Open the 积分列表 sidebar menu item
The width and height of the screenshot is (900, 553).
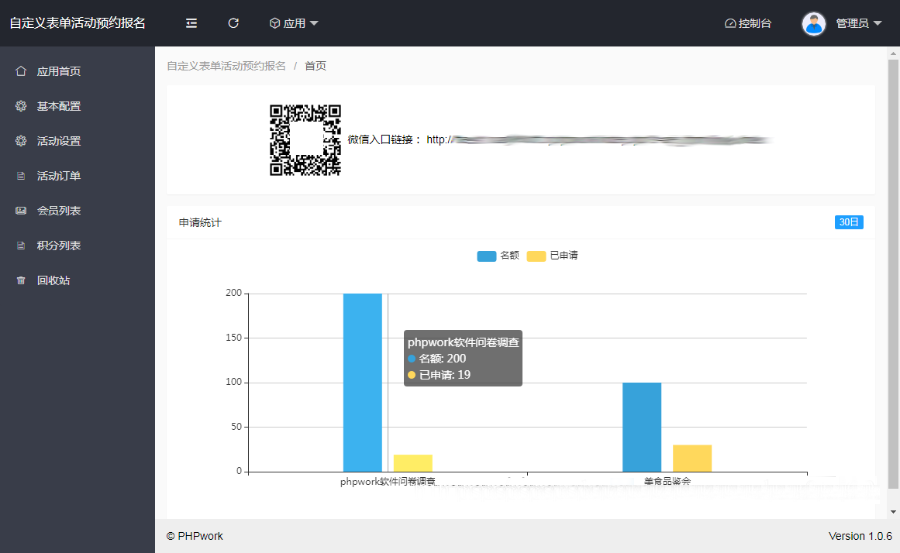pyautogui.click(x=59, y=246)
